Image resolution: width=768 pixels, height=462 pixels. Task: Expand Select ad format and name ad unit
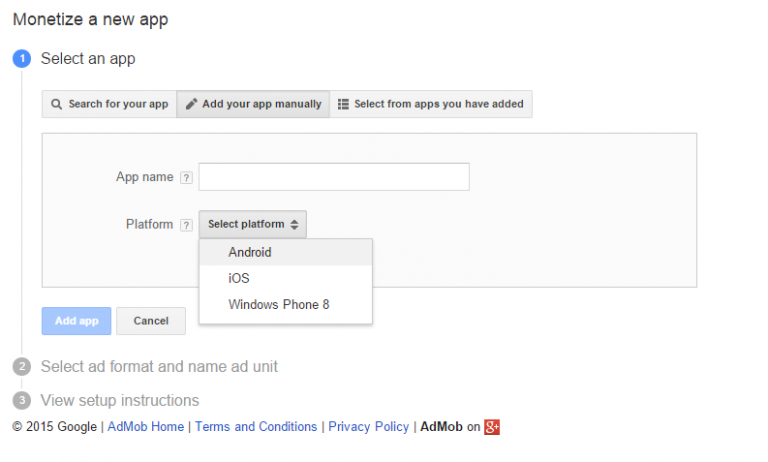(159, 367)
